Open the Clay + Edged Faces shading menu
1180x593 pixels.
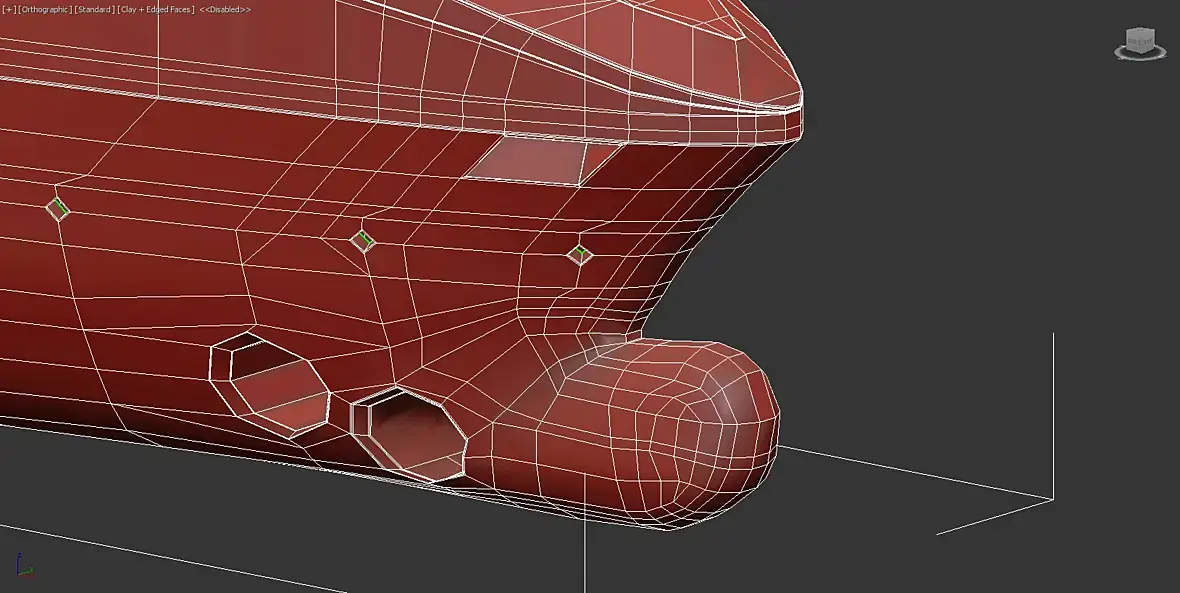coord(156,10)
